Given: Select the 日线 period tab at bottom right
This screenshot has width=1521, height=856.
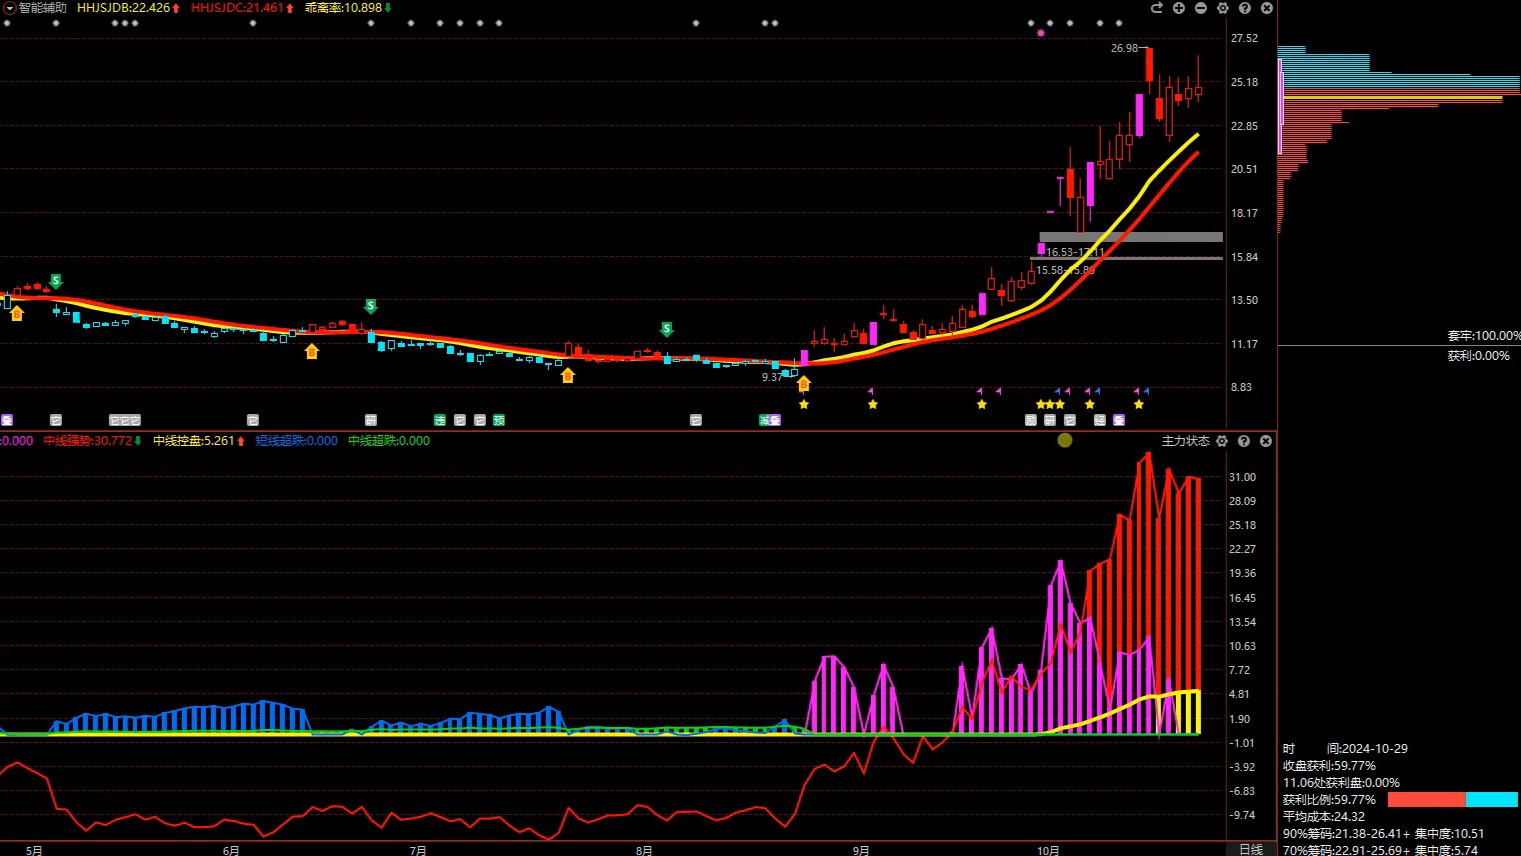Looking at the screenshot, I should [x=1251, y=849].
